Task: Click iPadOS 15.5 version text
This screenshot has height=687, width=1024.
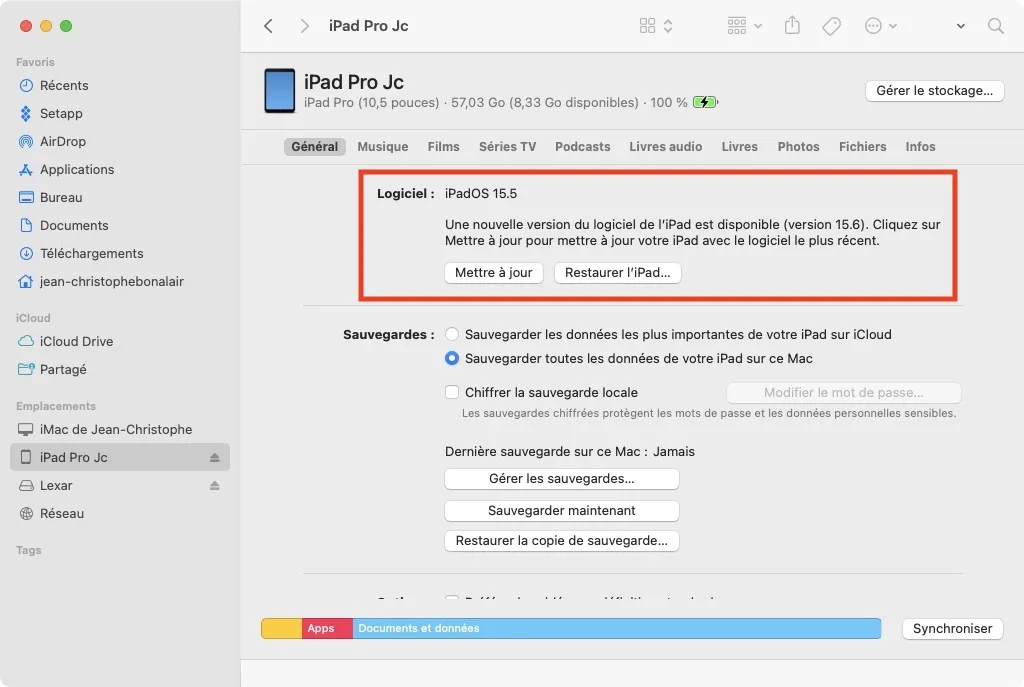Action: [x=481, y=194]
